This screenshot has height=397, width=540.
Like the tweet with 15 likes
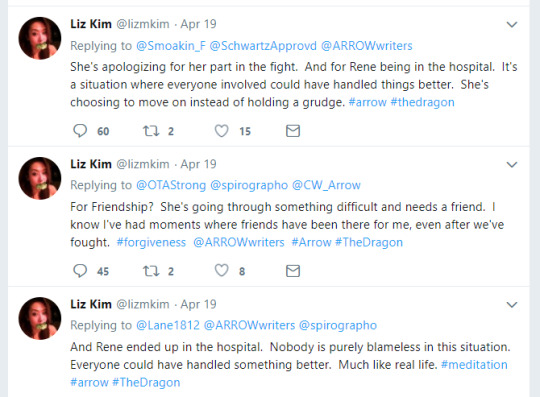point(221,131)
